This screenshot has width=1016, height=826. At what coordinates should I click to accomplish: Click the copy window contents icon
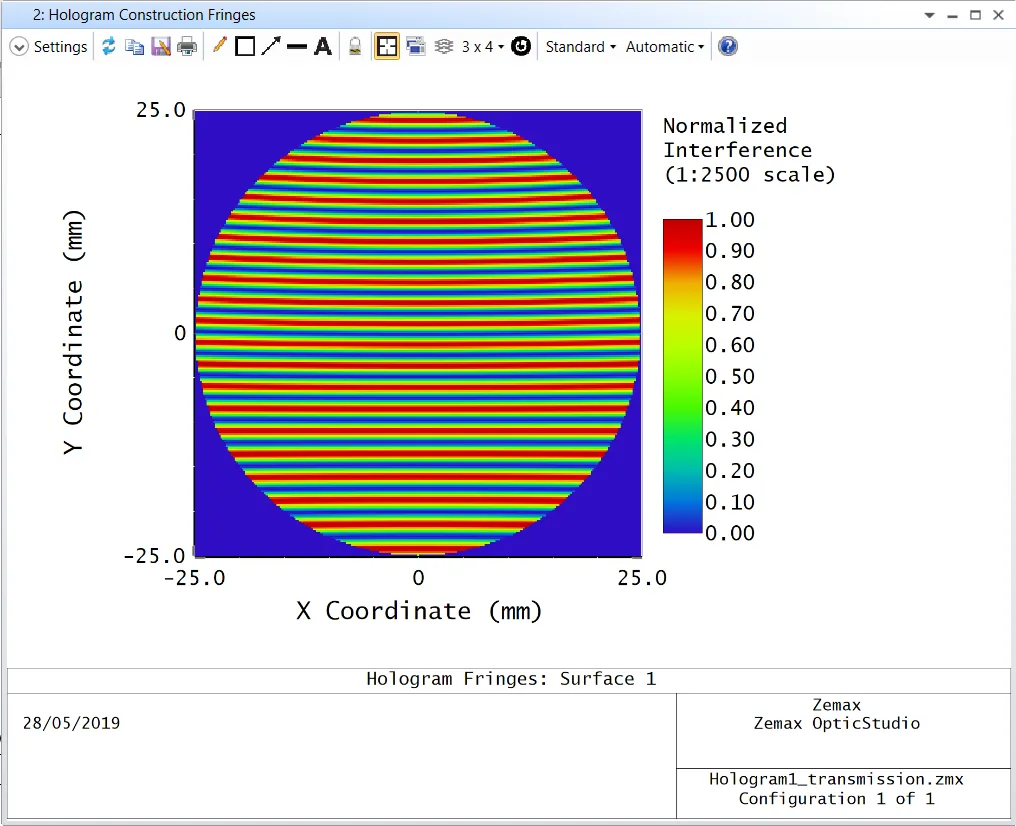134,47
